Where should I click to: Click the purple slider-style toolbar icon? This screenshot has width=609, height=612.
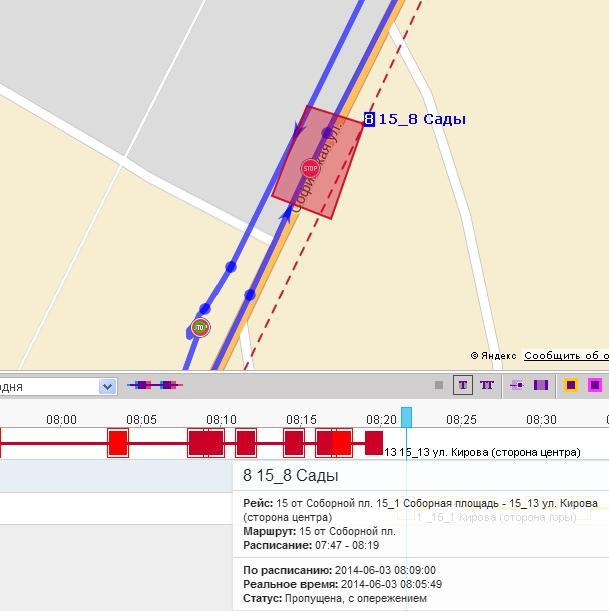click(x=517, y=385)
